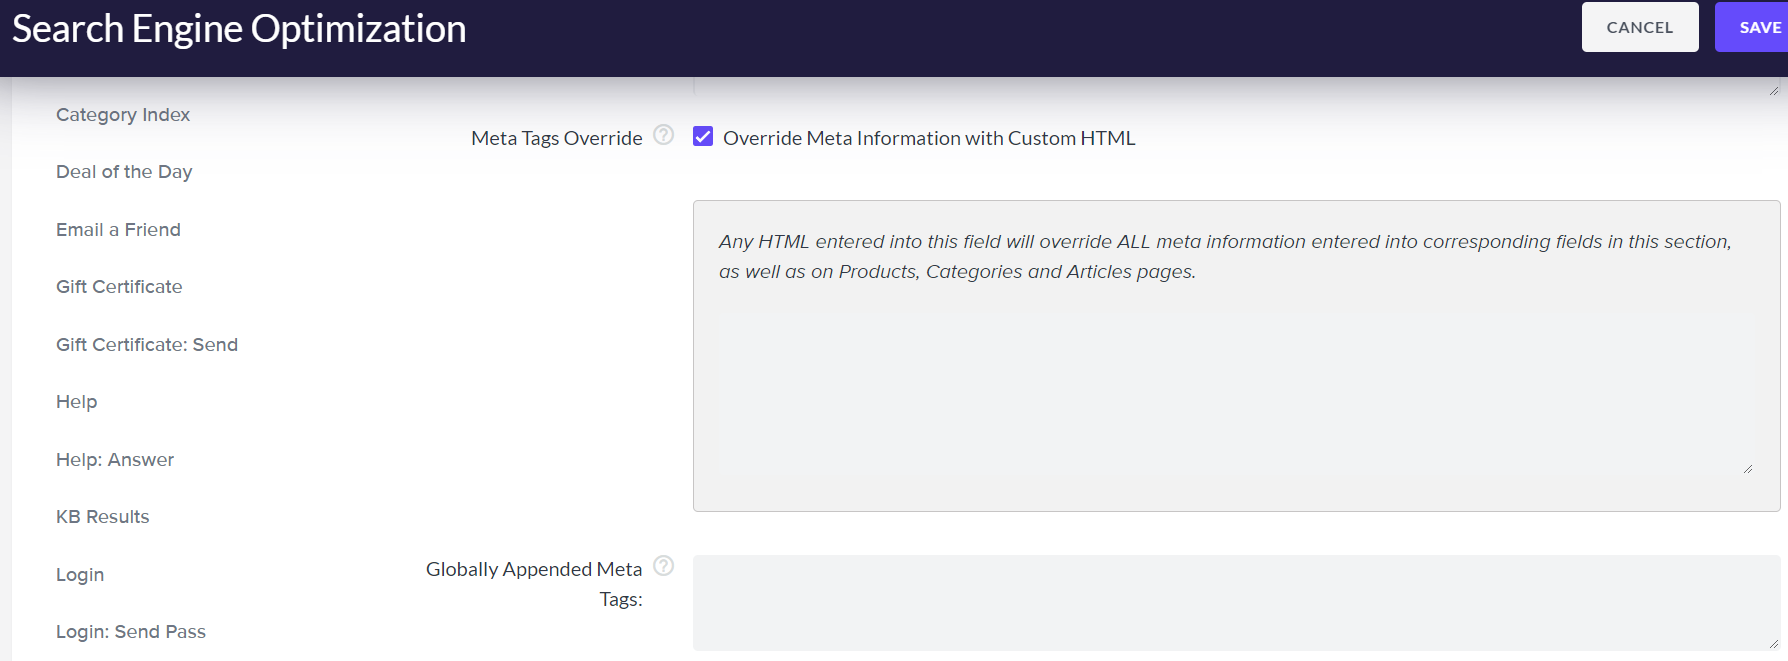
Task: Click resize handle of custom HTML textarea
Action: tap(1747, 469)
